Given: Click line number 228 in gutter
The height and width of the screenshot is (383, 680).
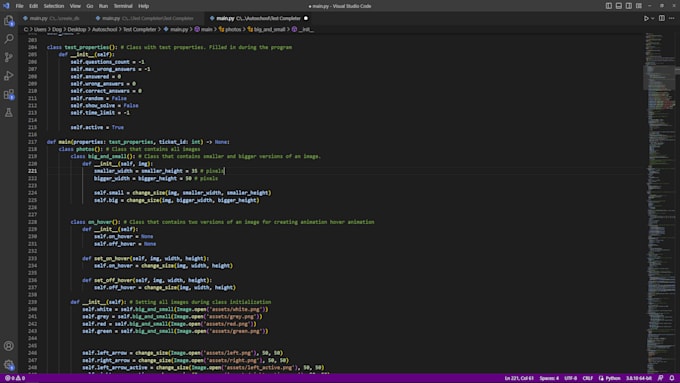Looking at the screenshot, I should tap(32, 222).
